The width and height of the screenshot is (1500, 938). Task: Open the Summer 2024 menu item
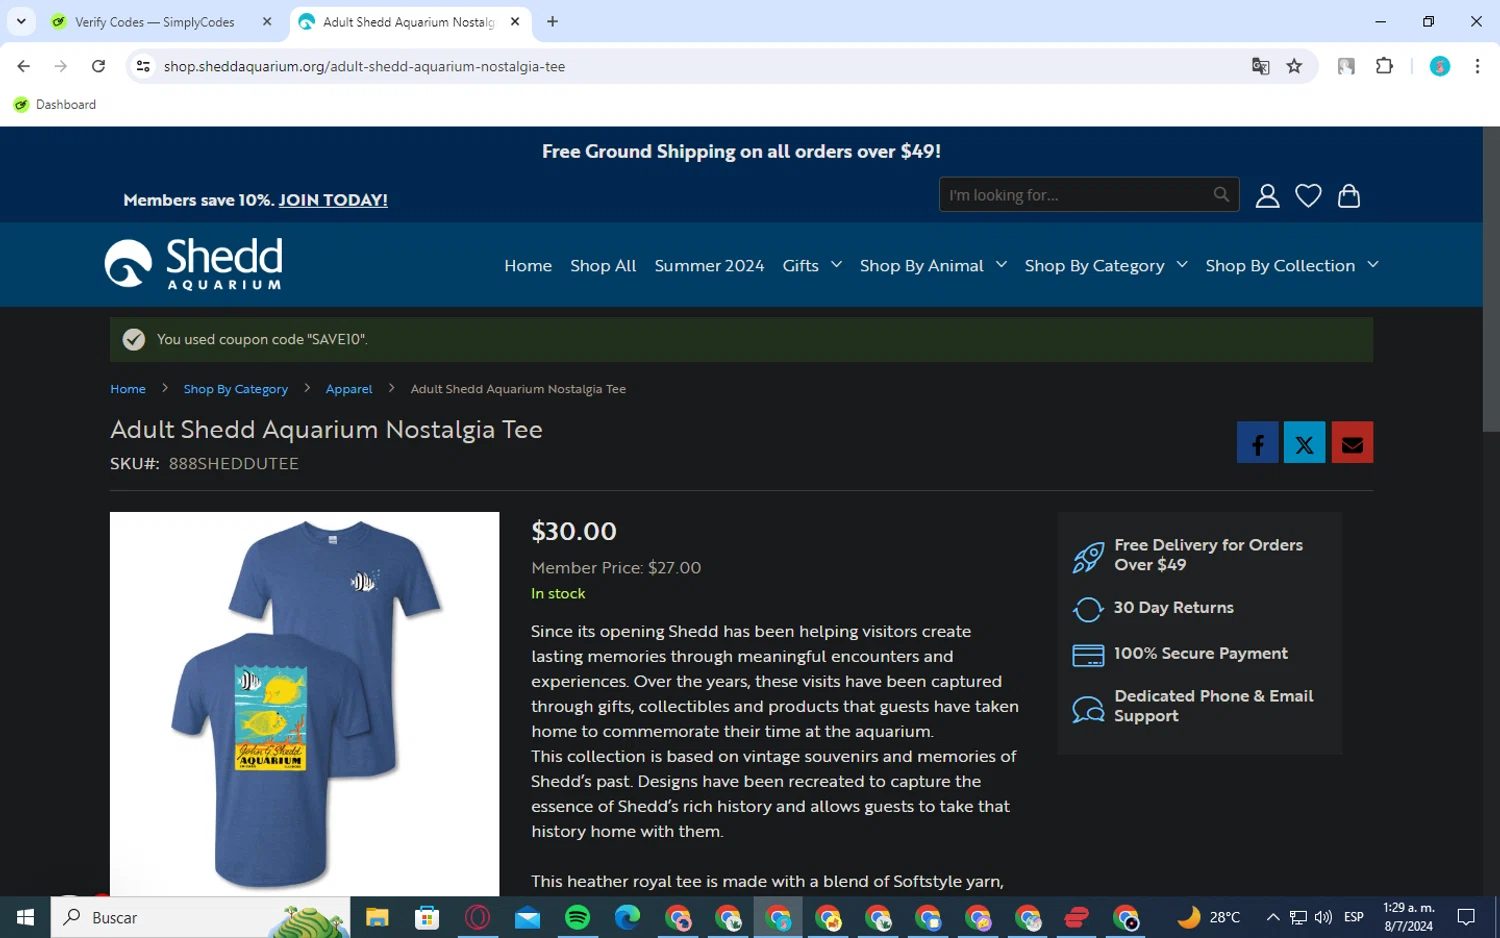(709, 265)
